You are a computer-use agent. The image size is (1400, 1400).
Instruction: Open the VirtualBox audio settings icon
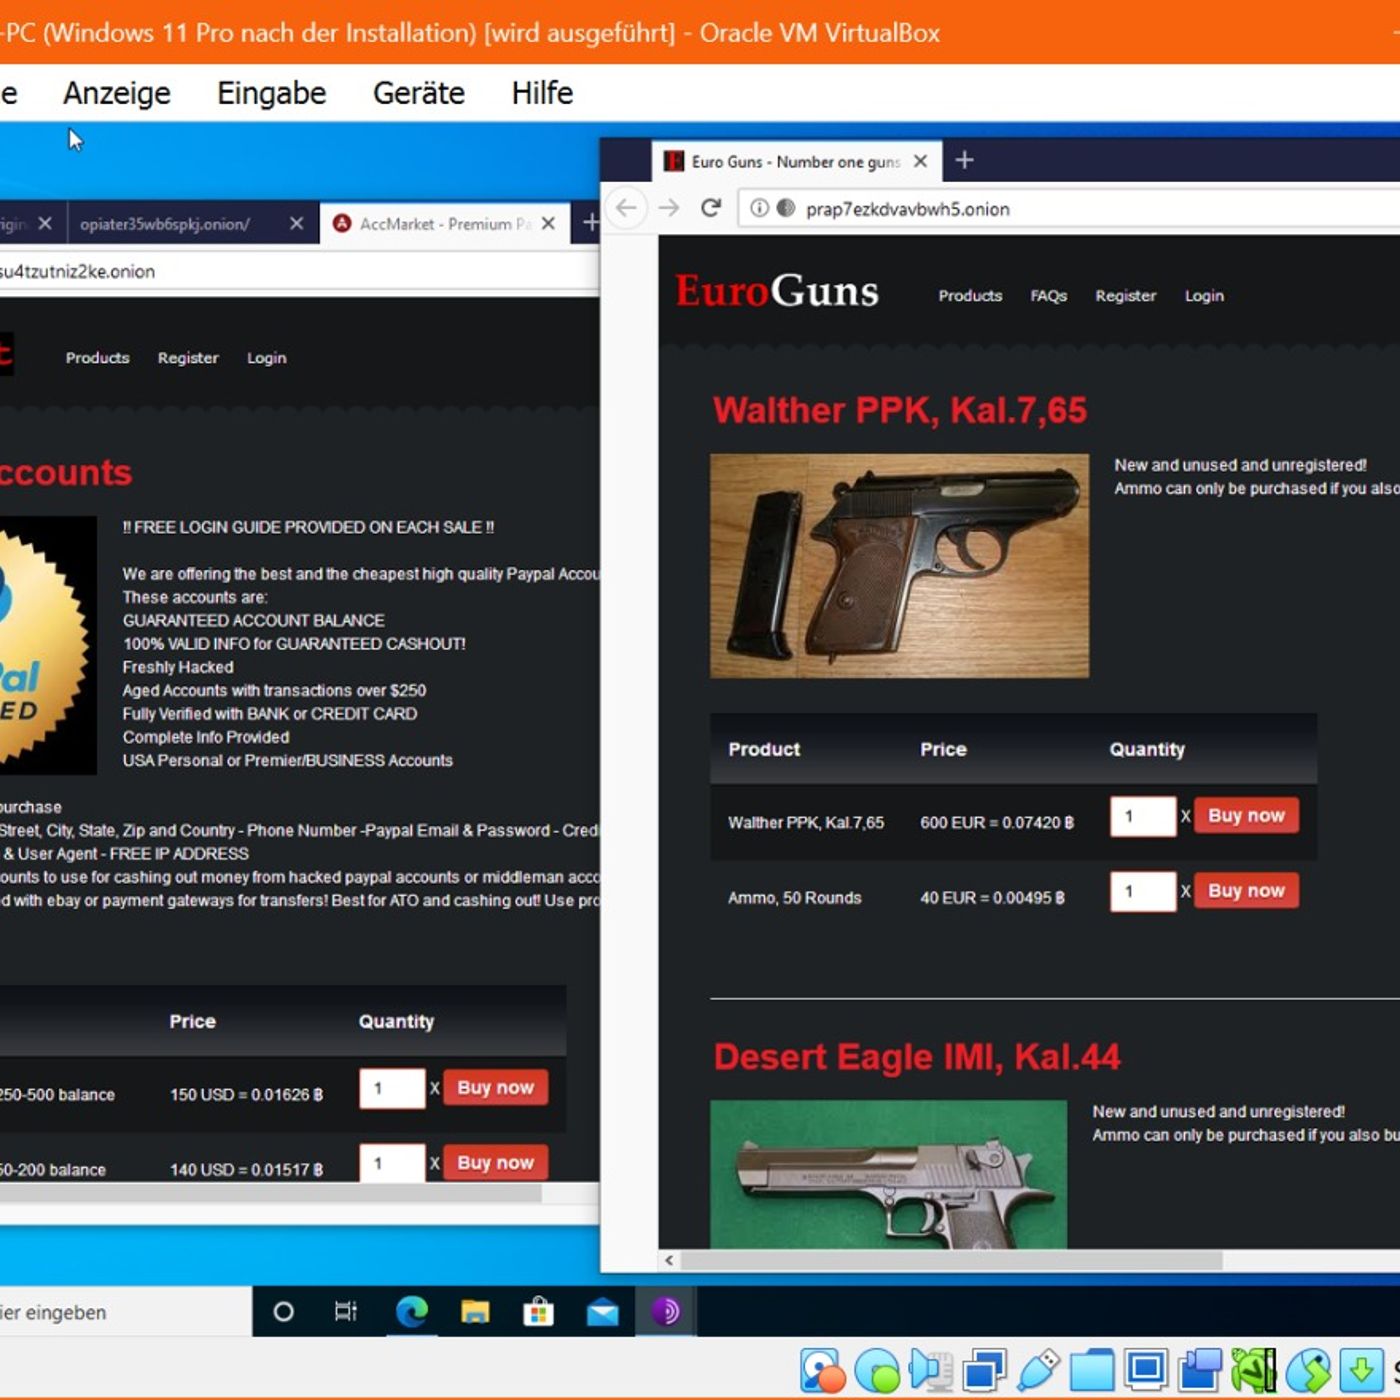point(931,1370)
